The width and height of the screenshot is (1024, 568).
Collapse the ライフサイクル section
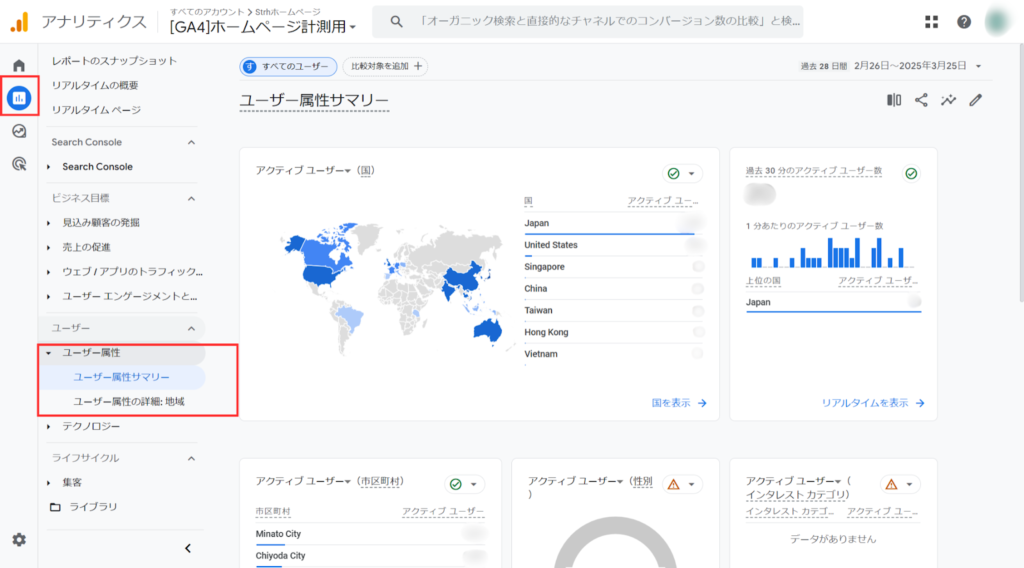click(x=191, y=458)
